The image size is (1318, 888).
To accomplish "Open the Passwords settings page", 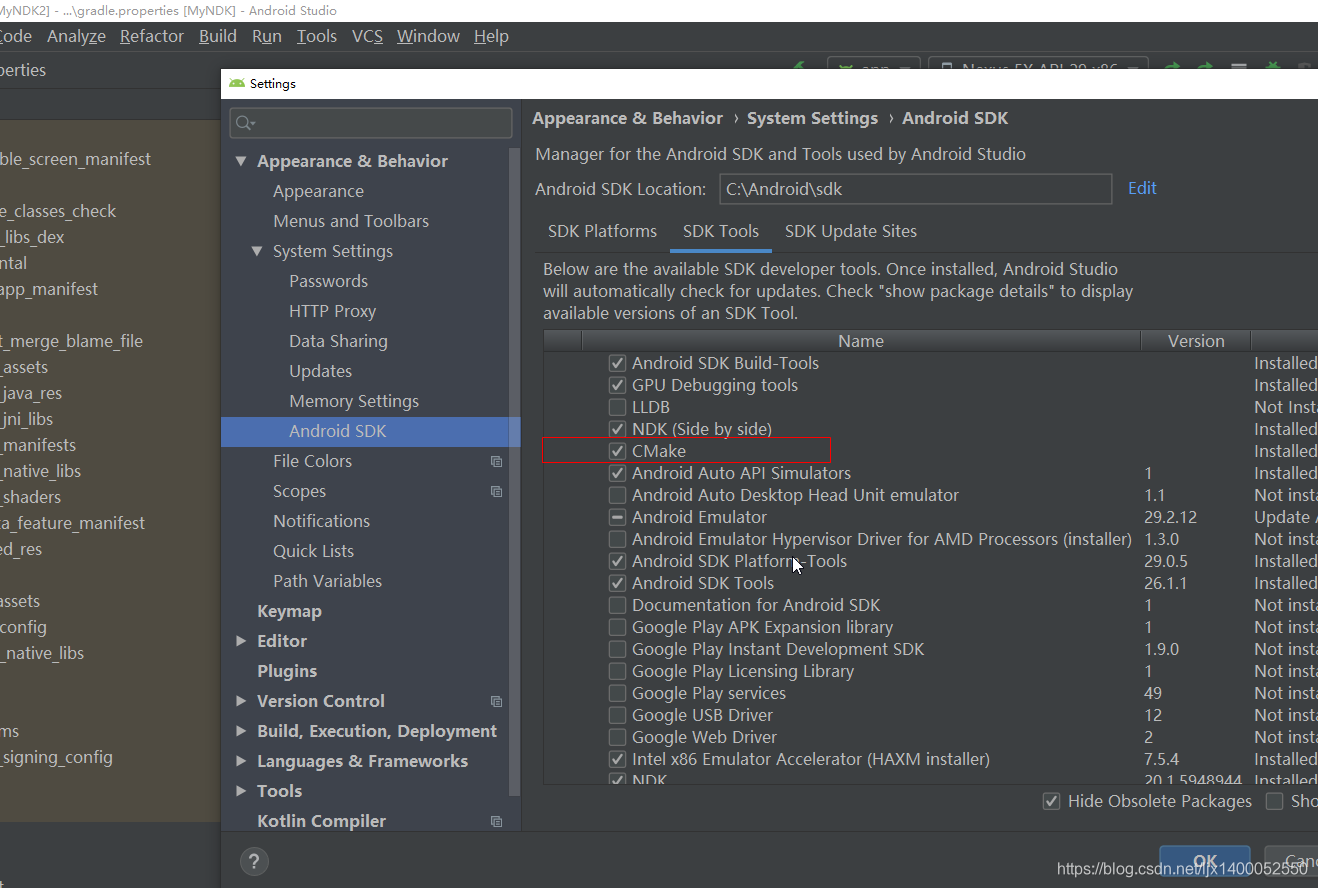I will 328,281.
